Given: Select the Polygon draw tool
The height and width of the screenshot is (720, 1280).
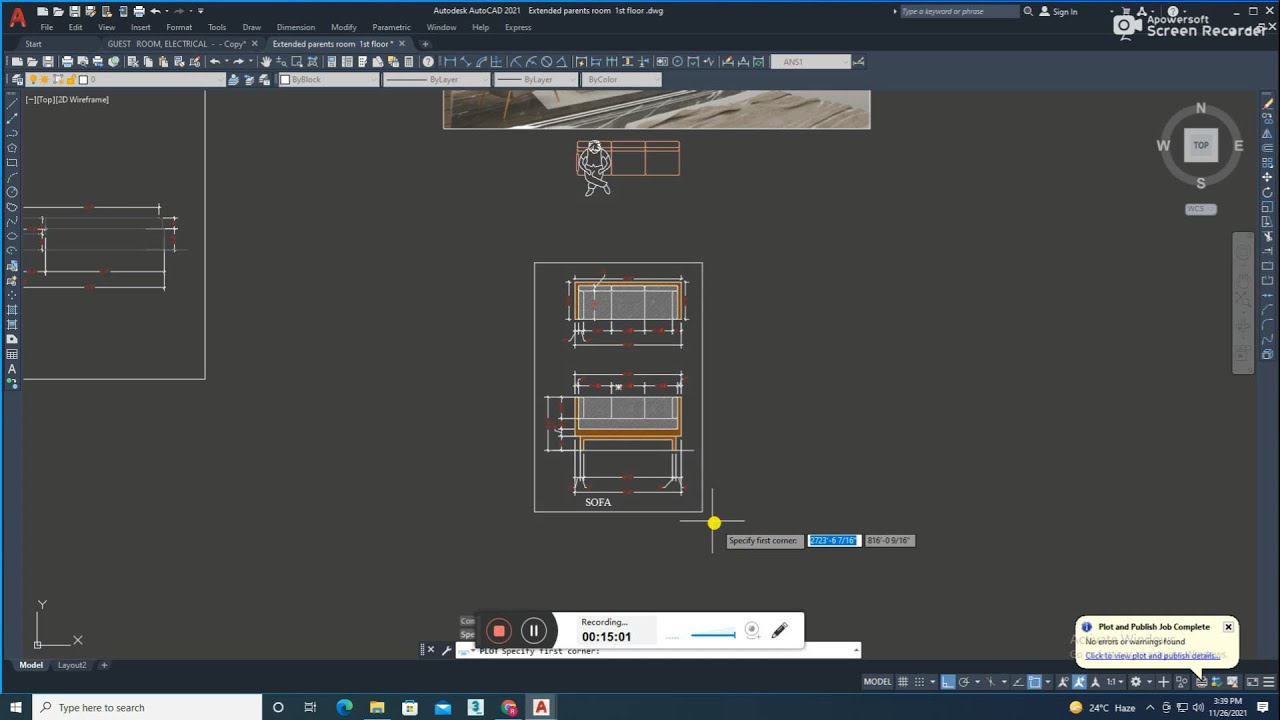Looking at the screenshot, I should 12,148.
